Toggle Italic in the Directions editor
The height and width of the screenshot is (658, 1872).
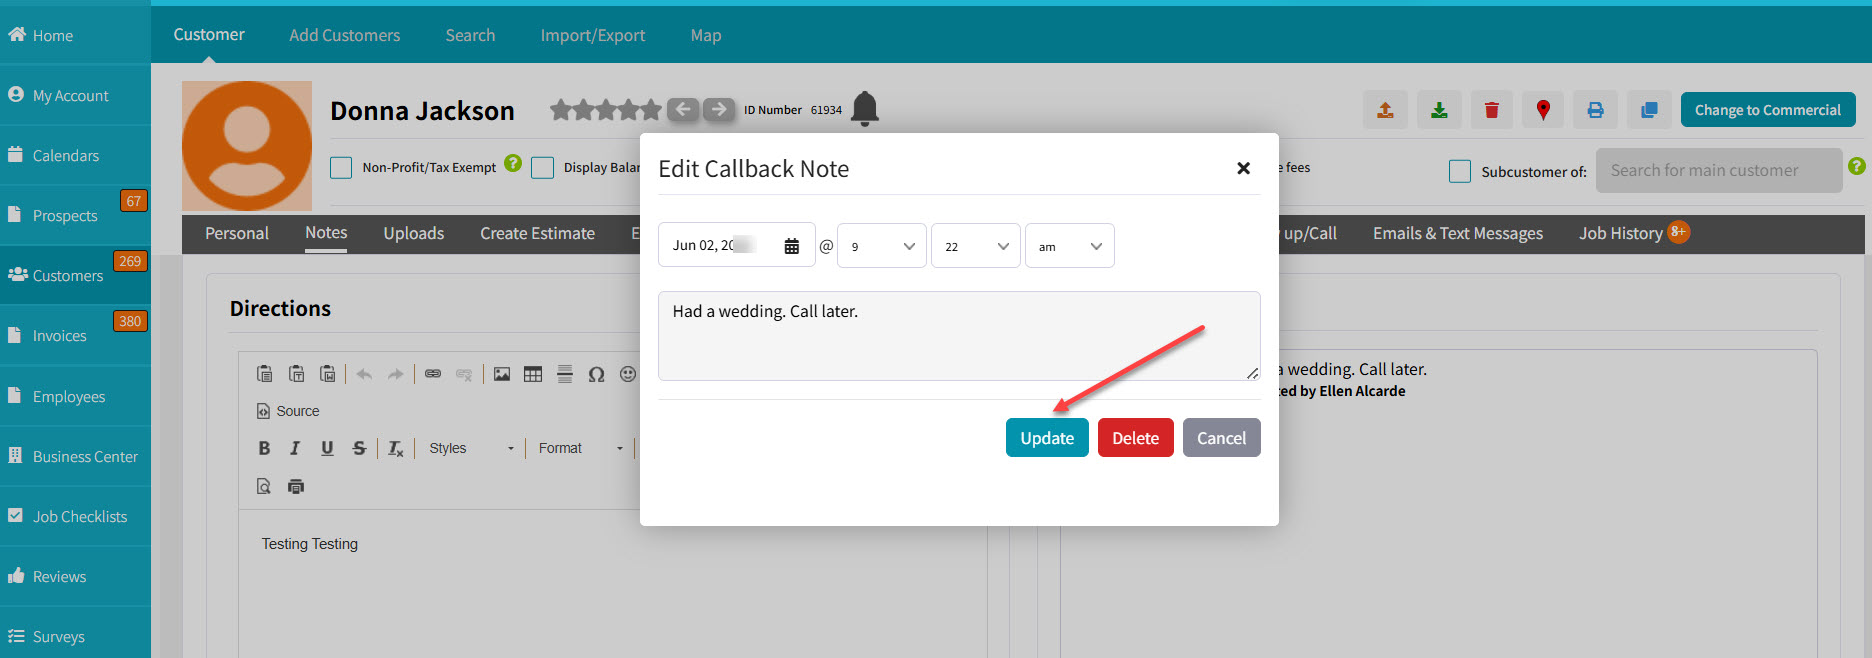pyautogui.click(x=295, y=448)
